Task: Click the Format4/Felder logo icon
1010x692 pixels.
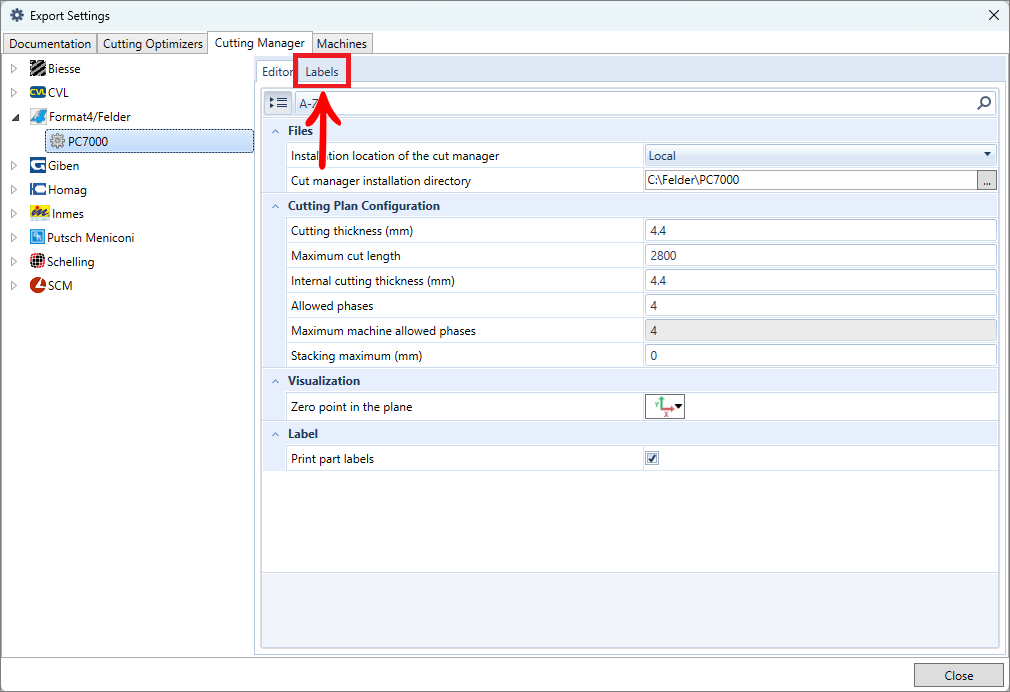Action: tap(39, 117)
